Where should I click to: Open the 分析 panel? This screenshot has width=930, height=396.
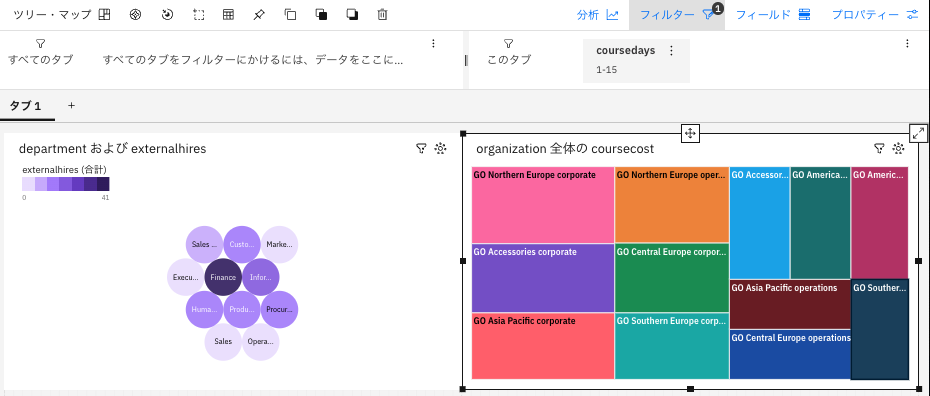[597, 15]
